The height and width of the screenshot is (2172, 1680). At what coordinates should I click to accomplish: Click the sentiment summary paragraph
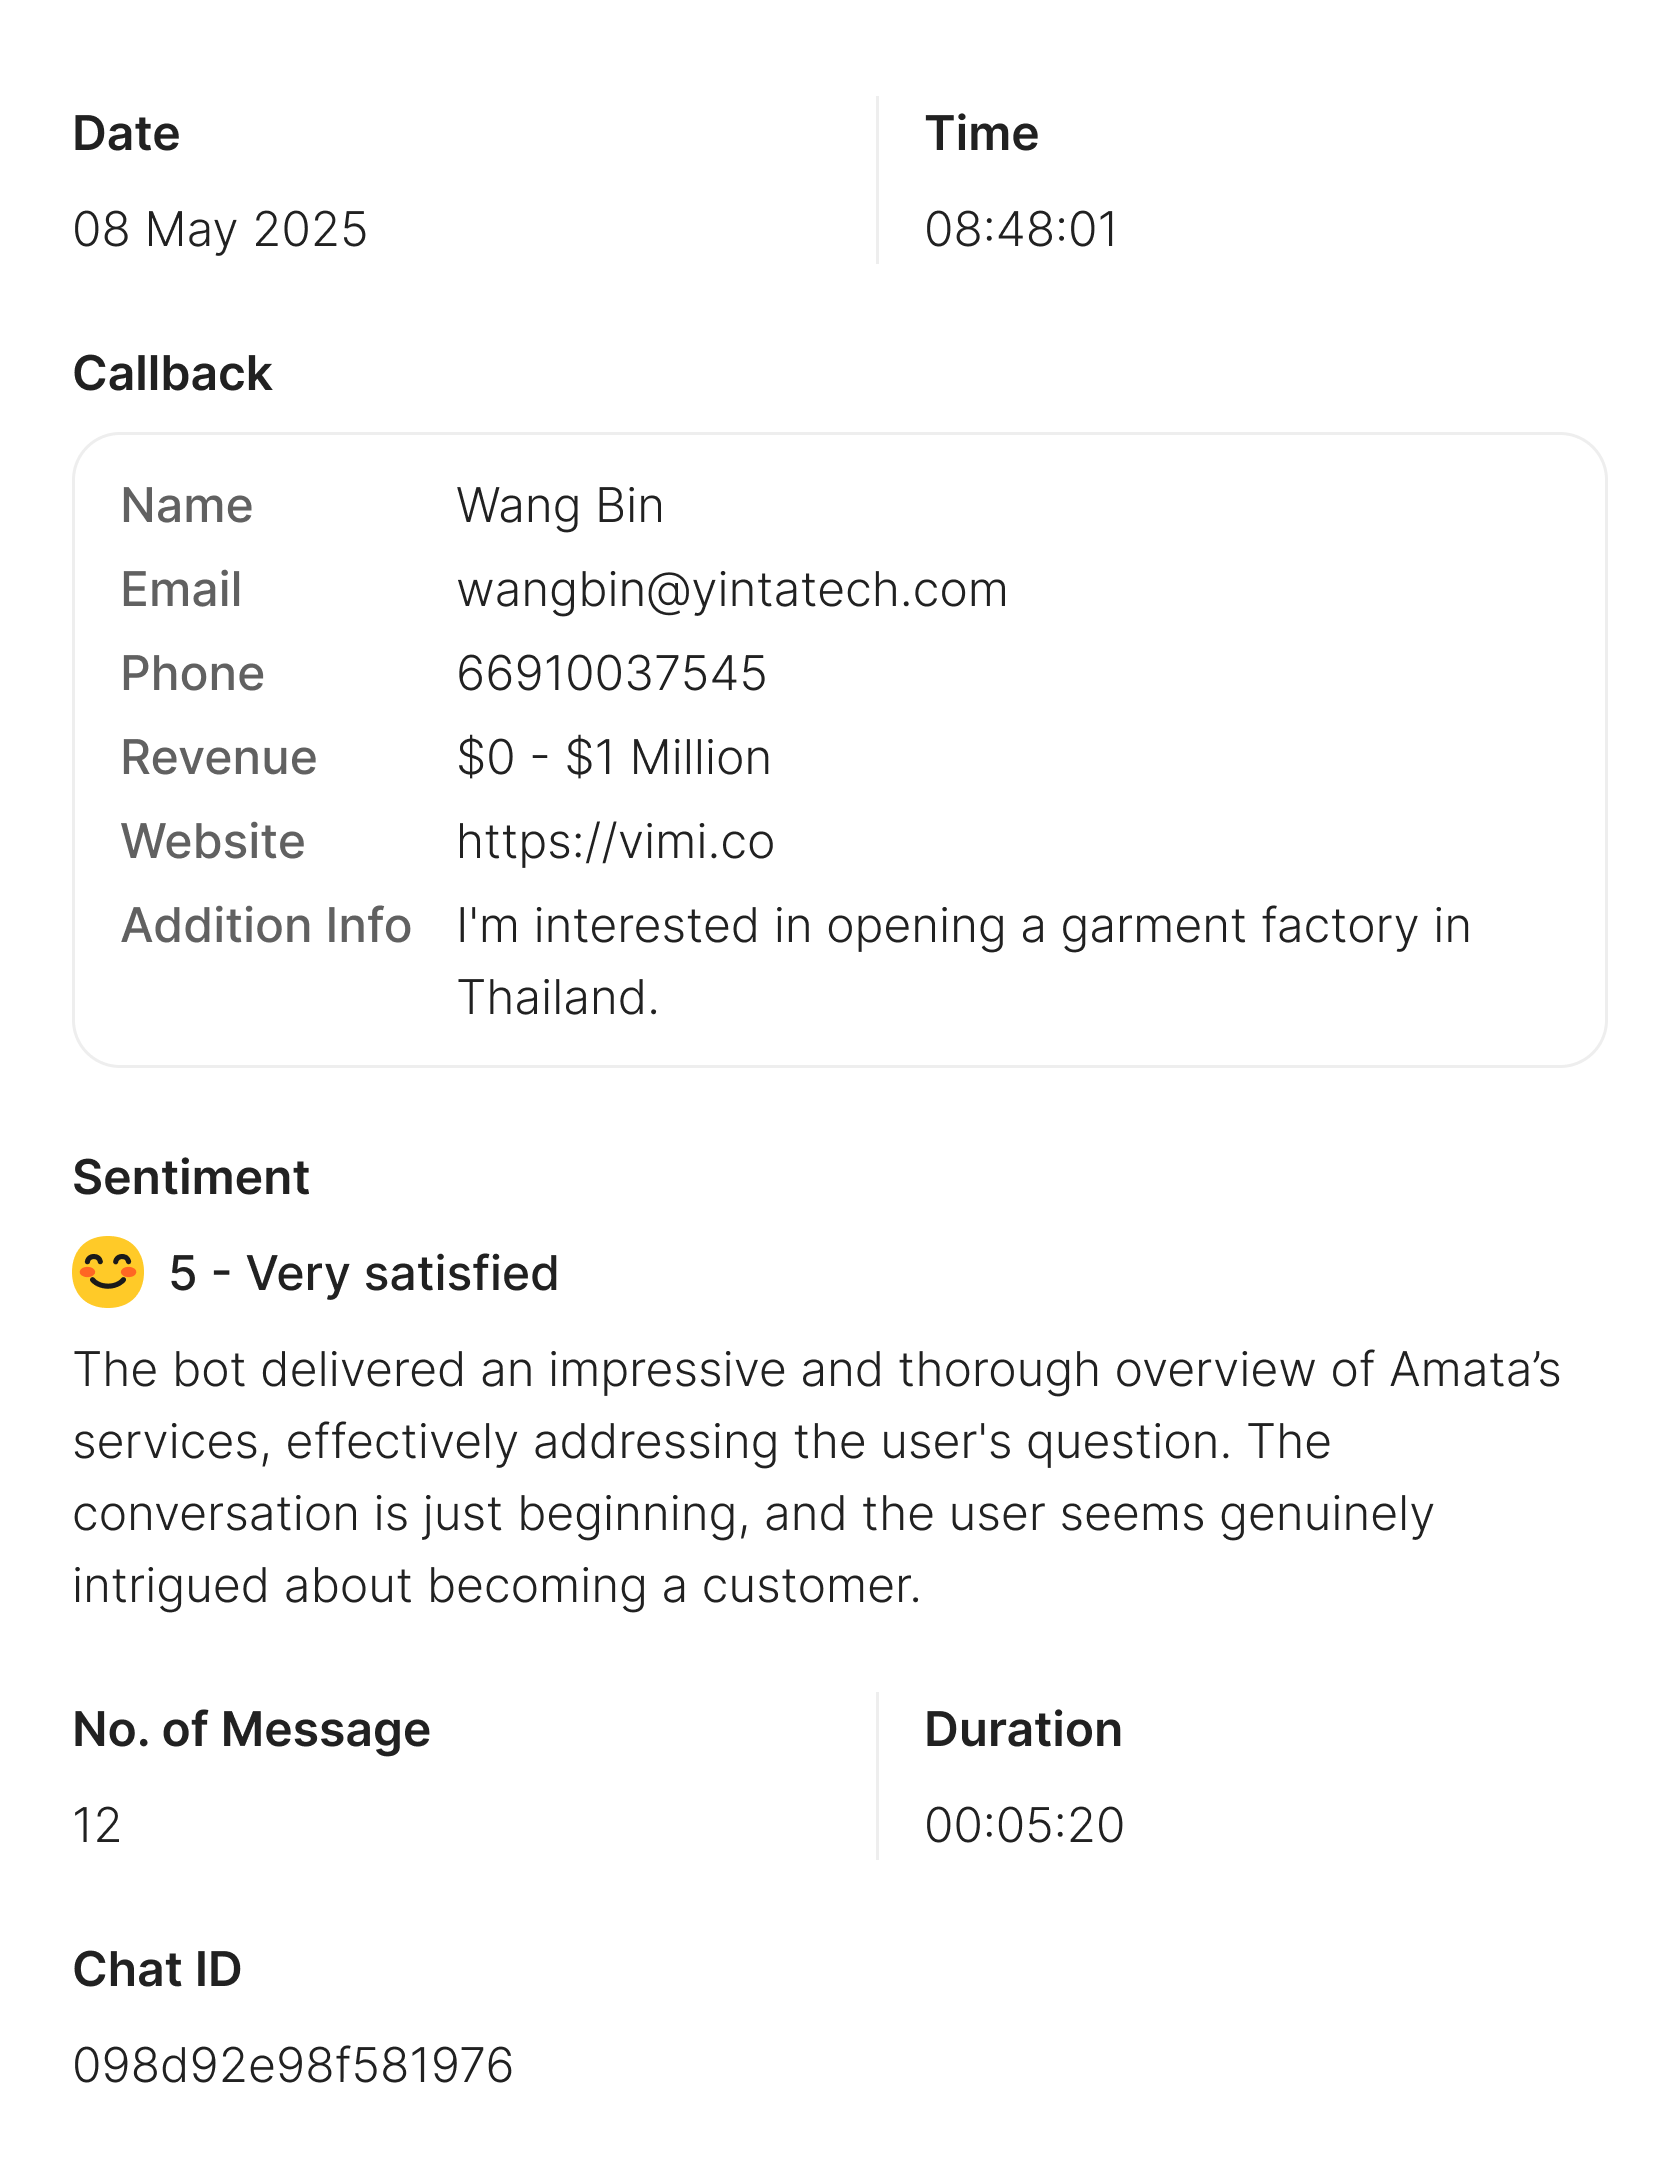click(816, 1477)
